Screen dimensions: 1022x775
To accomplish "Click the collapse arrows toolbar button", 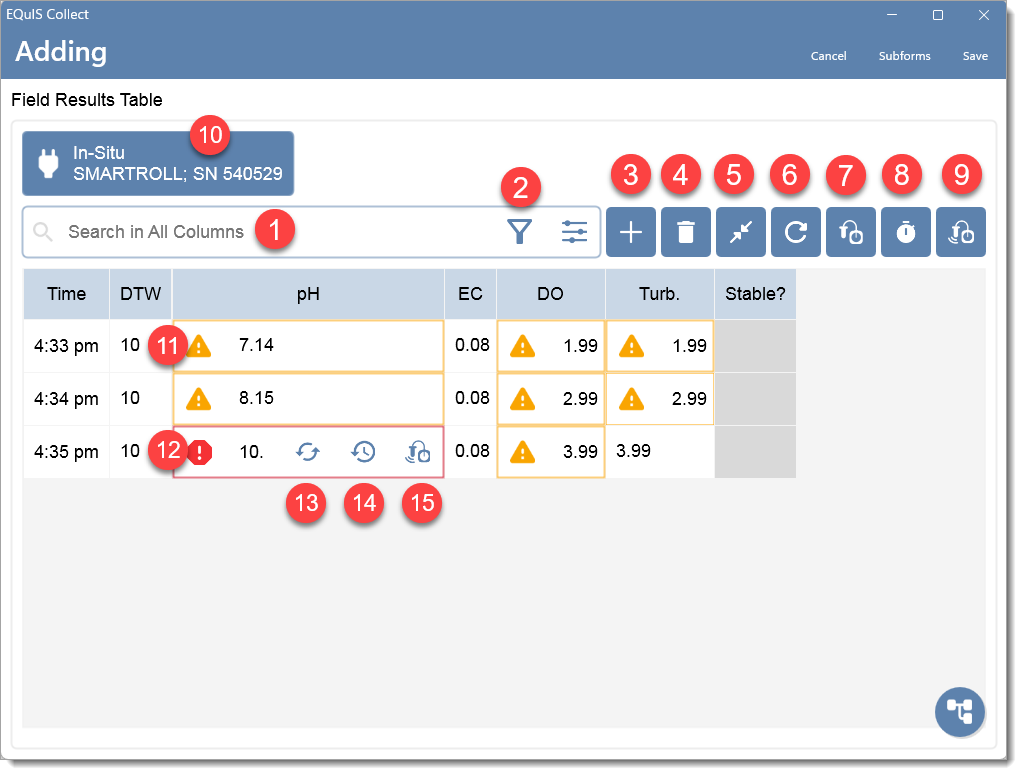I will pyautogui.click(x=741, y=232).
